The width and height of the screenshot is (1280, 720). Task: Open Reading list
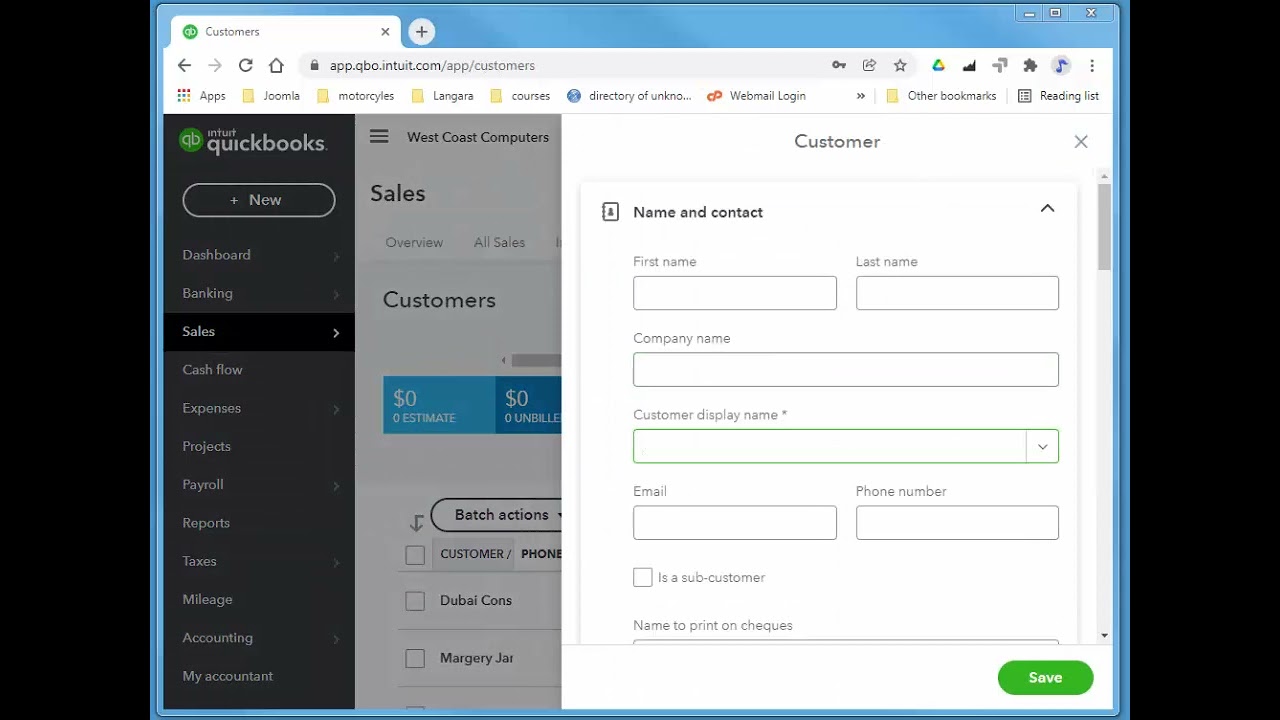coord(1058,96)
